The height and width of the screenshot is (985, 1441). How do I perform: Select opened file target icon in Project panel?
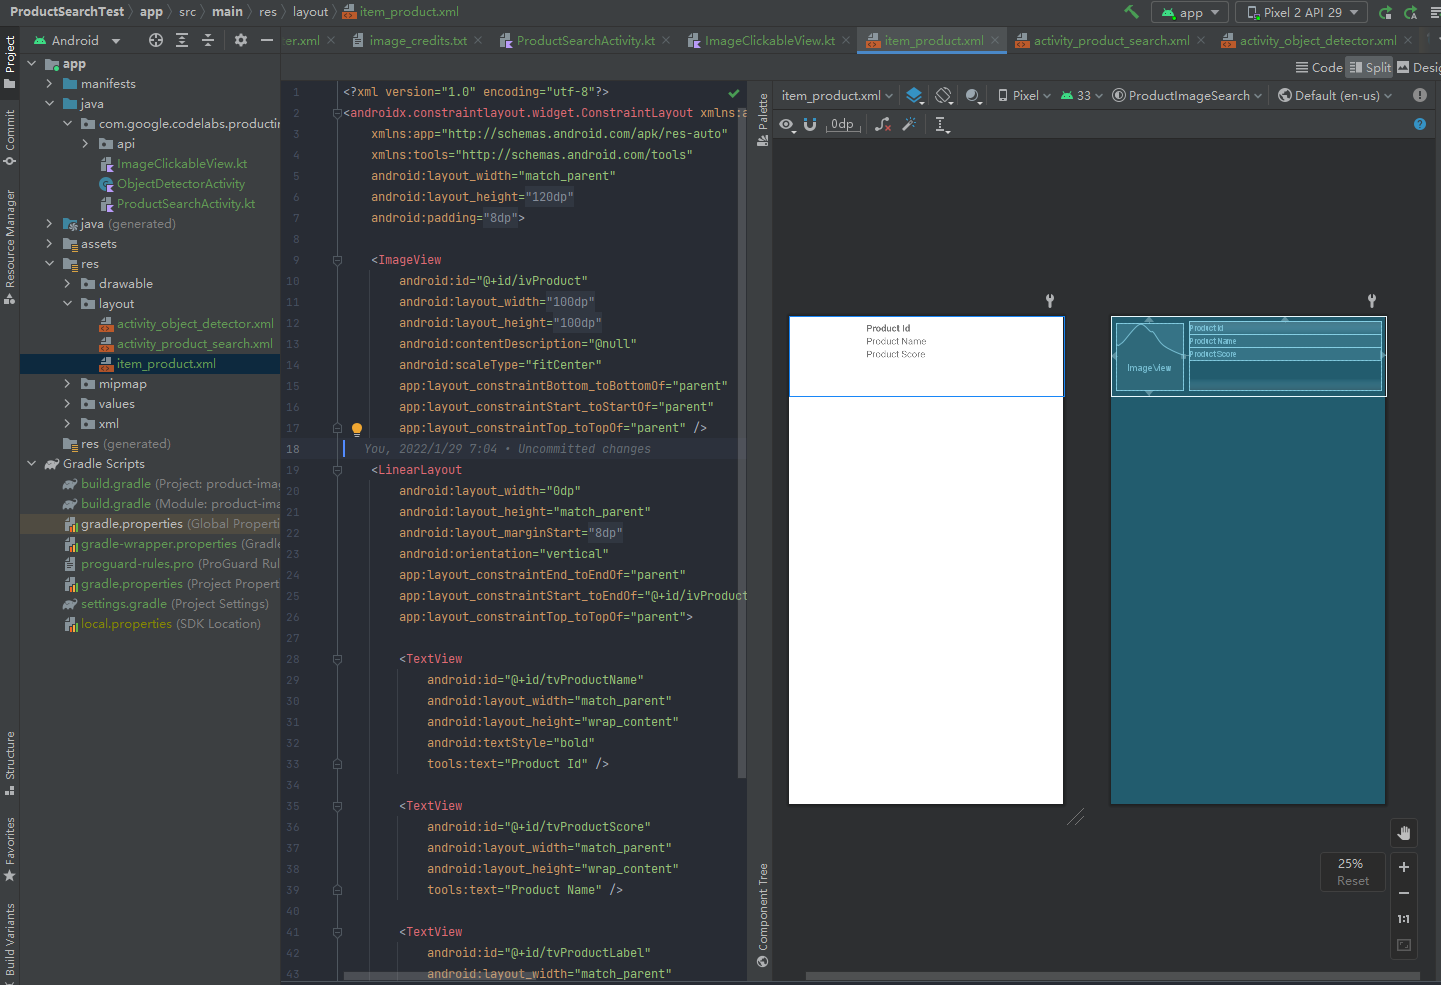coord(156,40)
